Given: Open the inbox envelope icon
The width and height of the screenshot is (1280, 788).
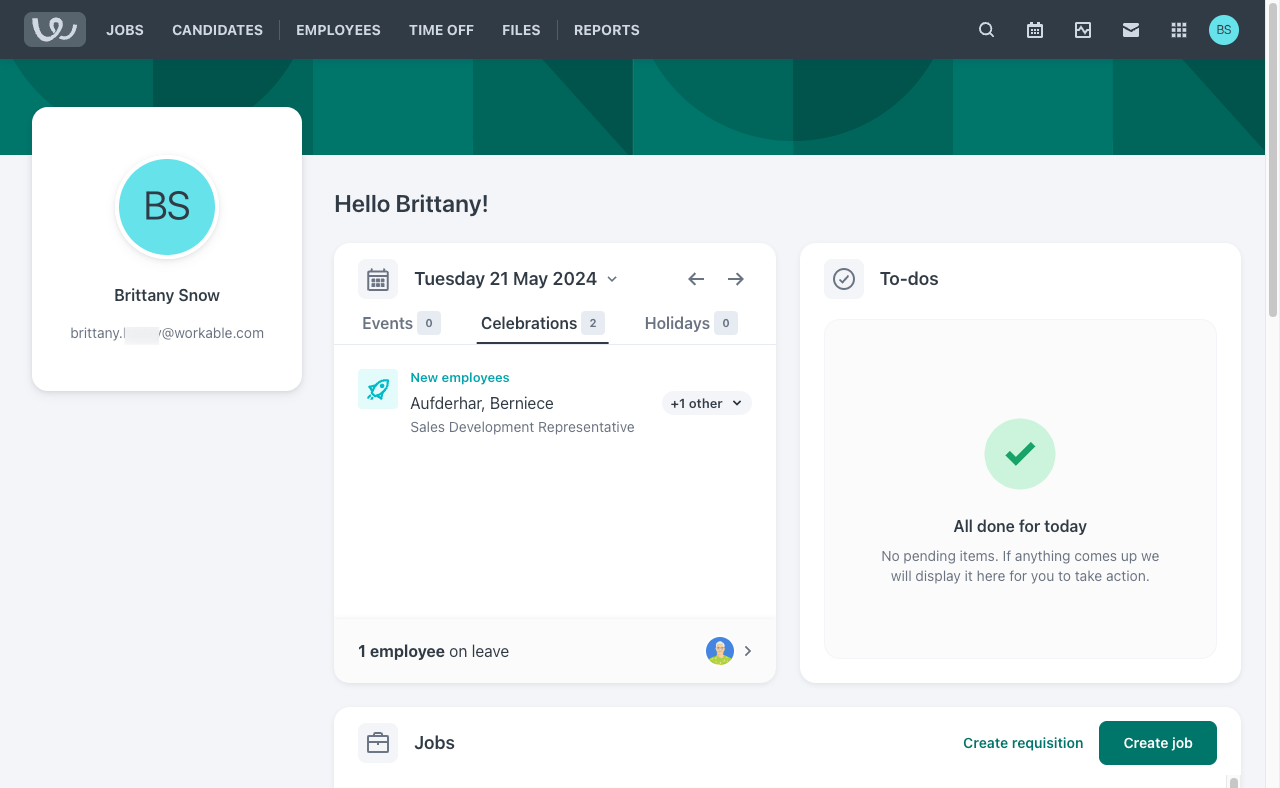Looking at the screenshot, I should (x=1131, y=30).
